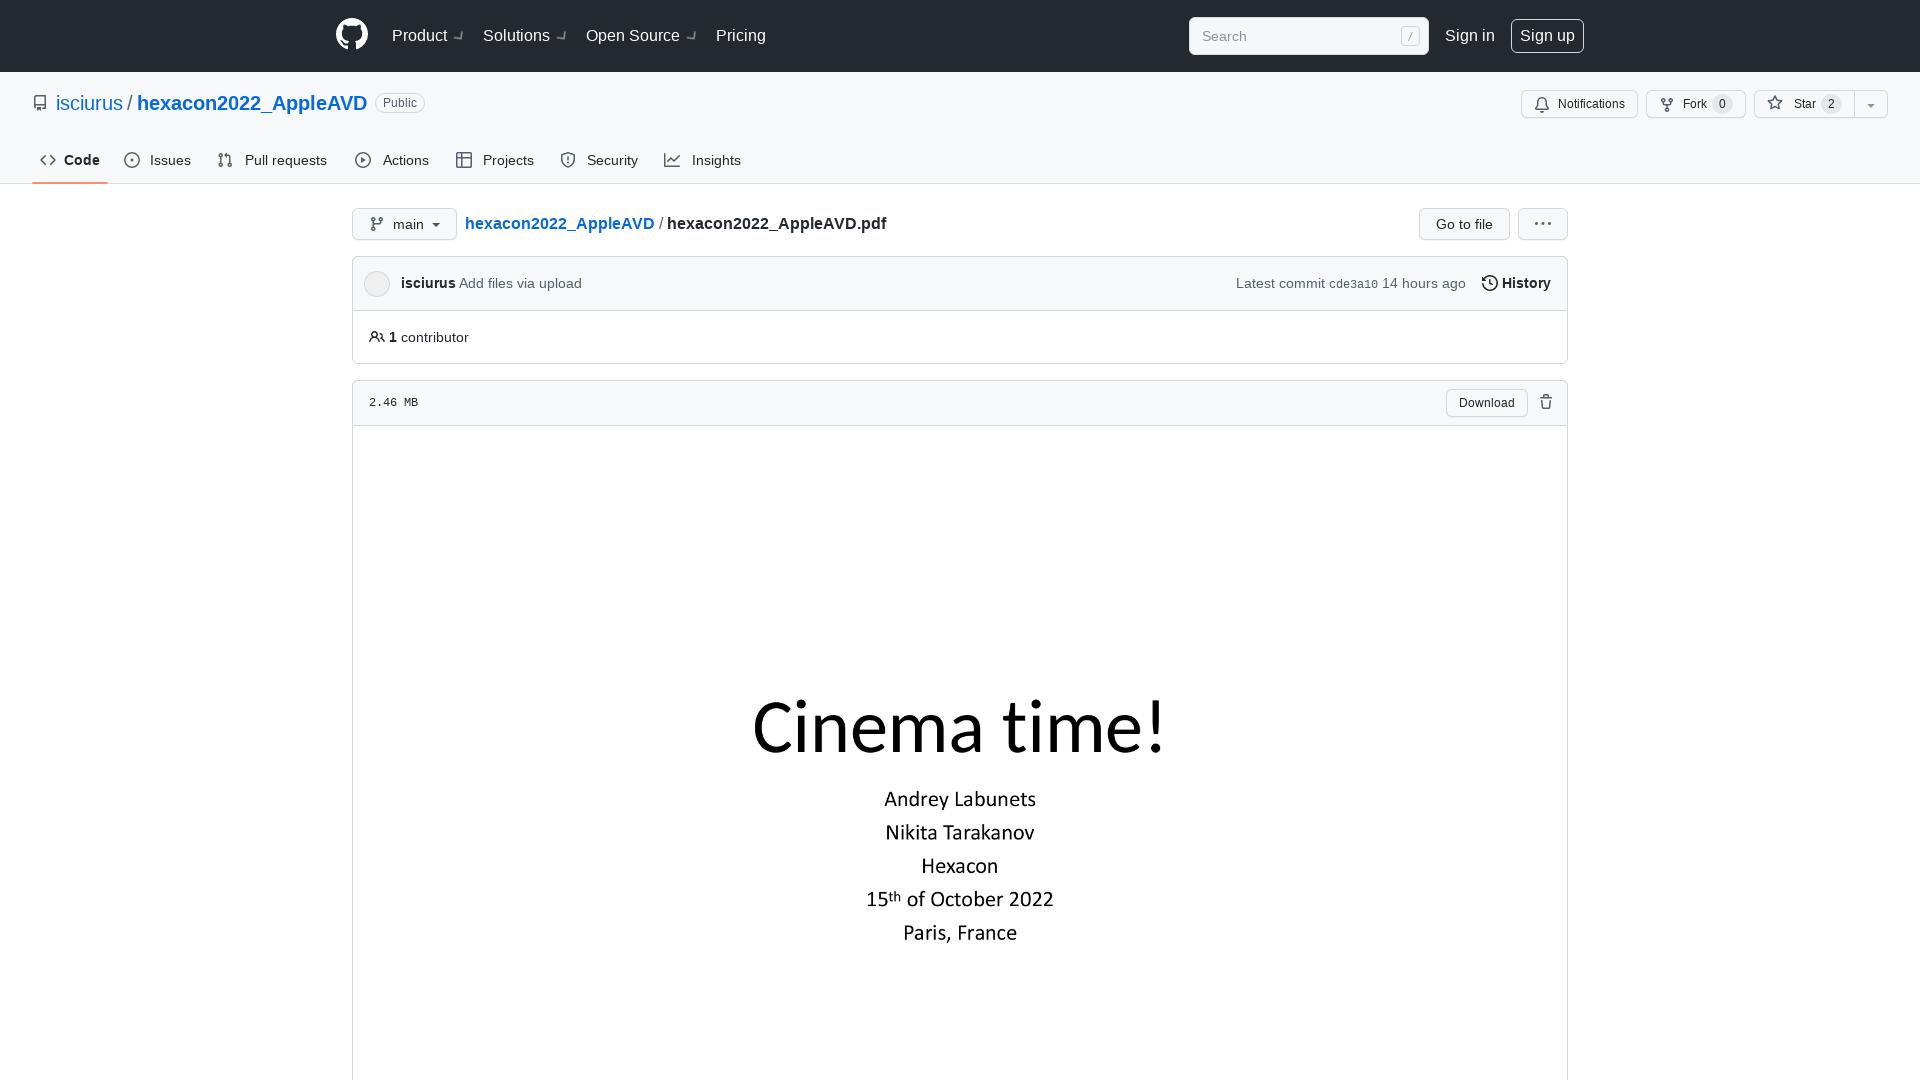Click the Download button
1920x1080 pixels.
click(x=1486, y=402)
